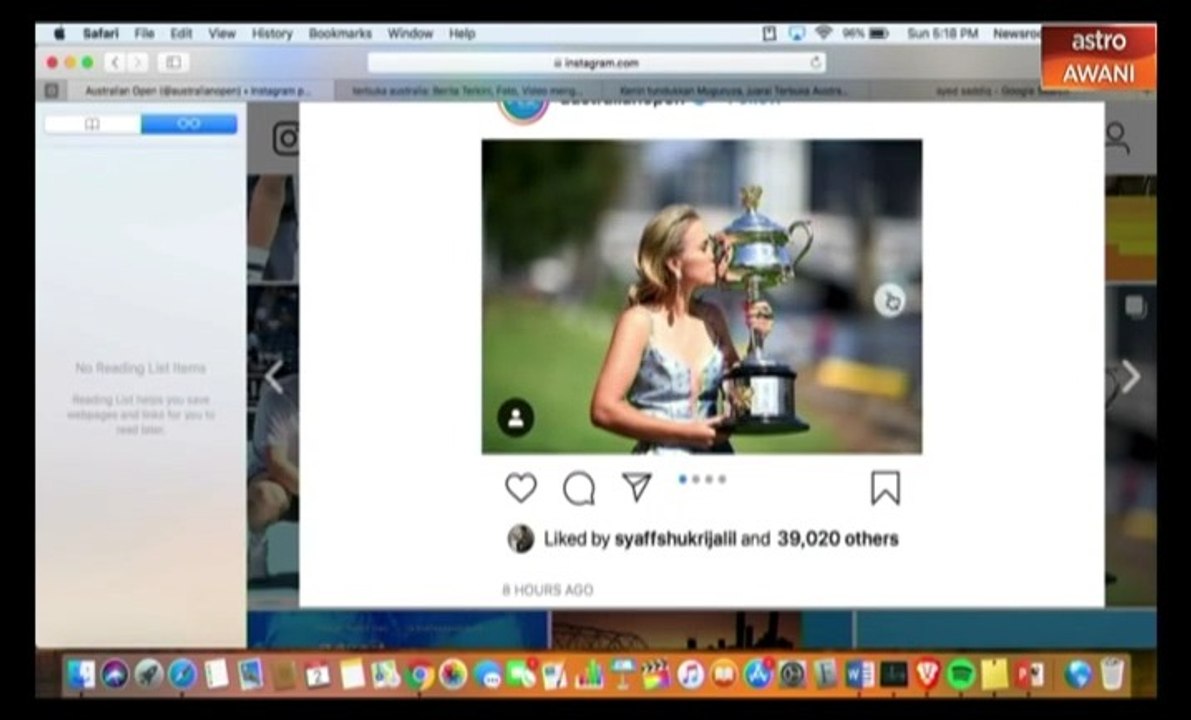Open the Help menu

462,33
